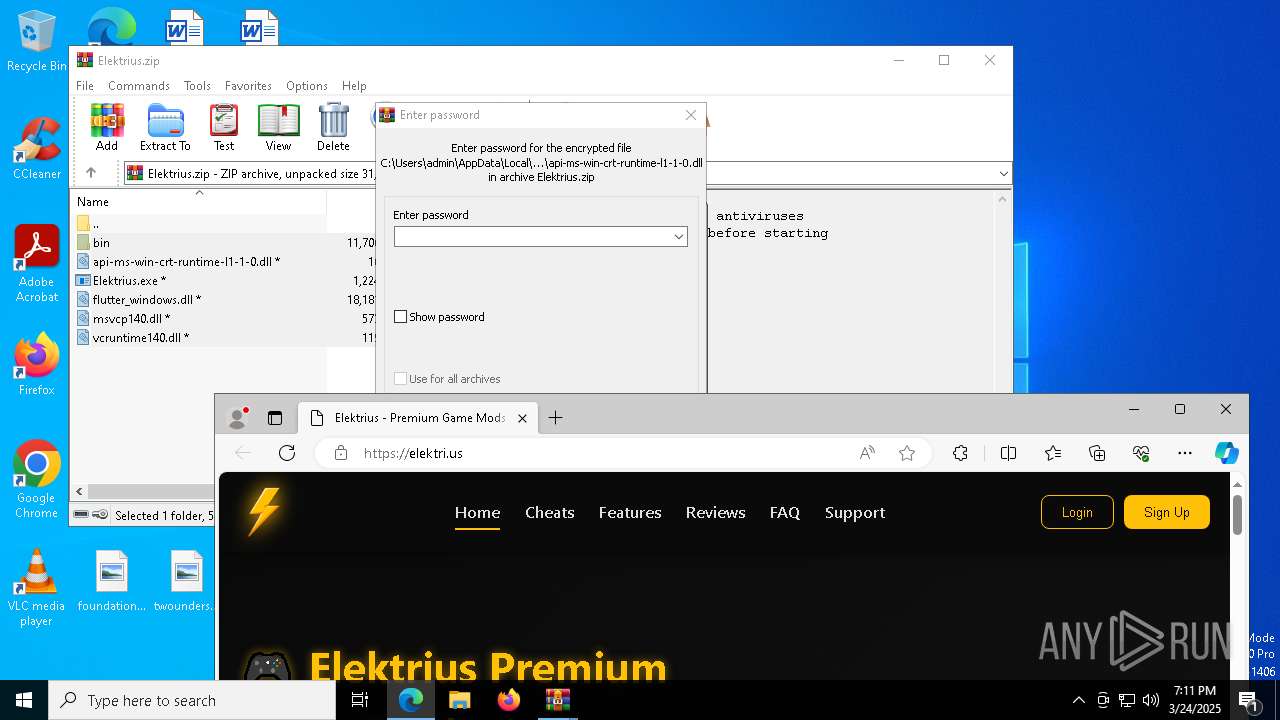This screenshot has width=1280, height=720.
Task: Open the Commands menu in WinRAR
Action: 139,86
